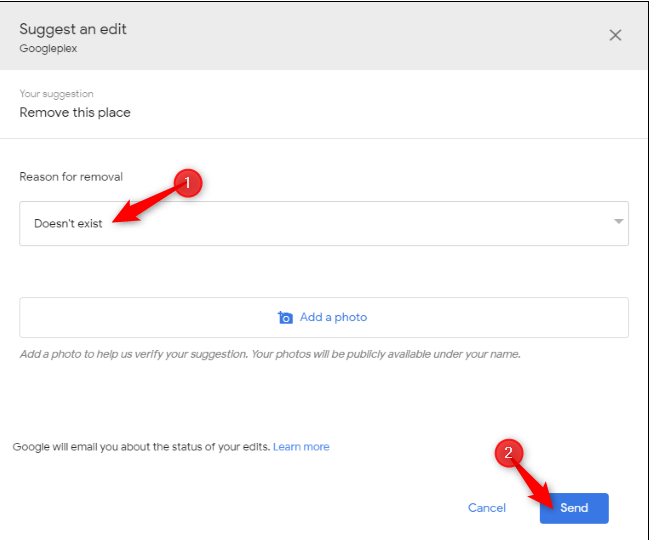Image resolution: width=651 pixels, height=540 pixels.
Task: Click the Suggest an edit heading
Action: 73,29
